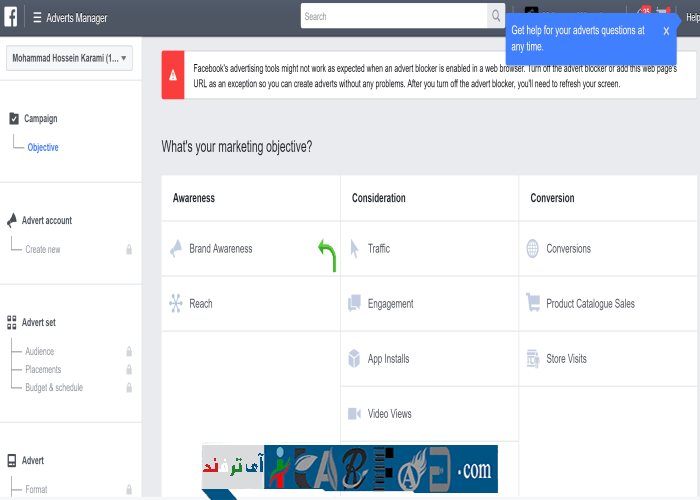Click Create new under Advert account
The height and width of the screenshot is (500, 700).
coord(43,250)
